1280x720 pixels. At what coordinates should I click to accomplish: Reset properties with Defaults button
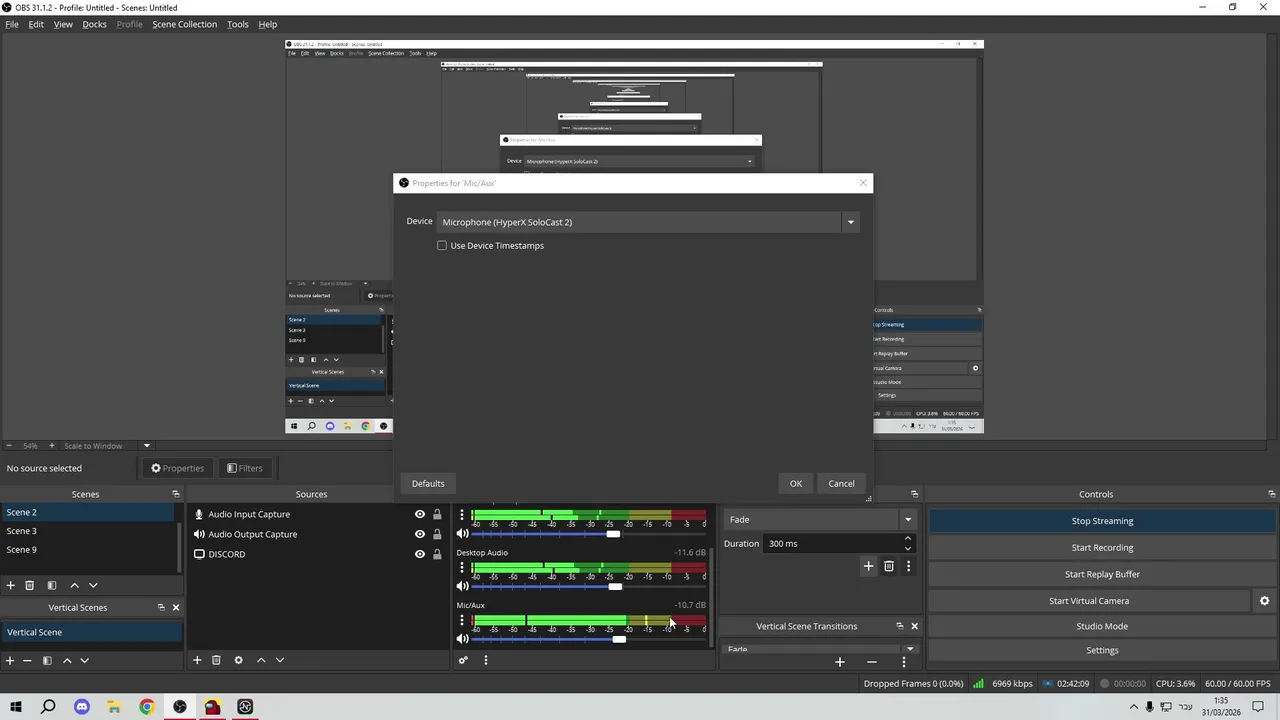tap(428, 484)
